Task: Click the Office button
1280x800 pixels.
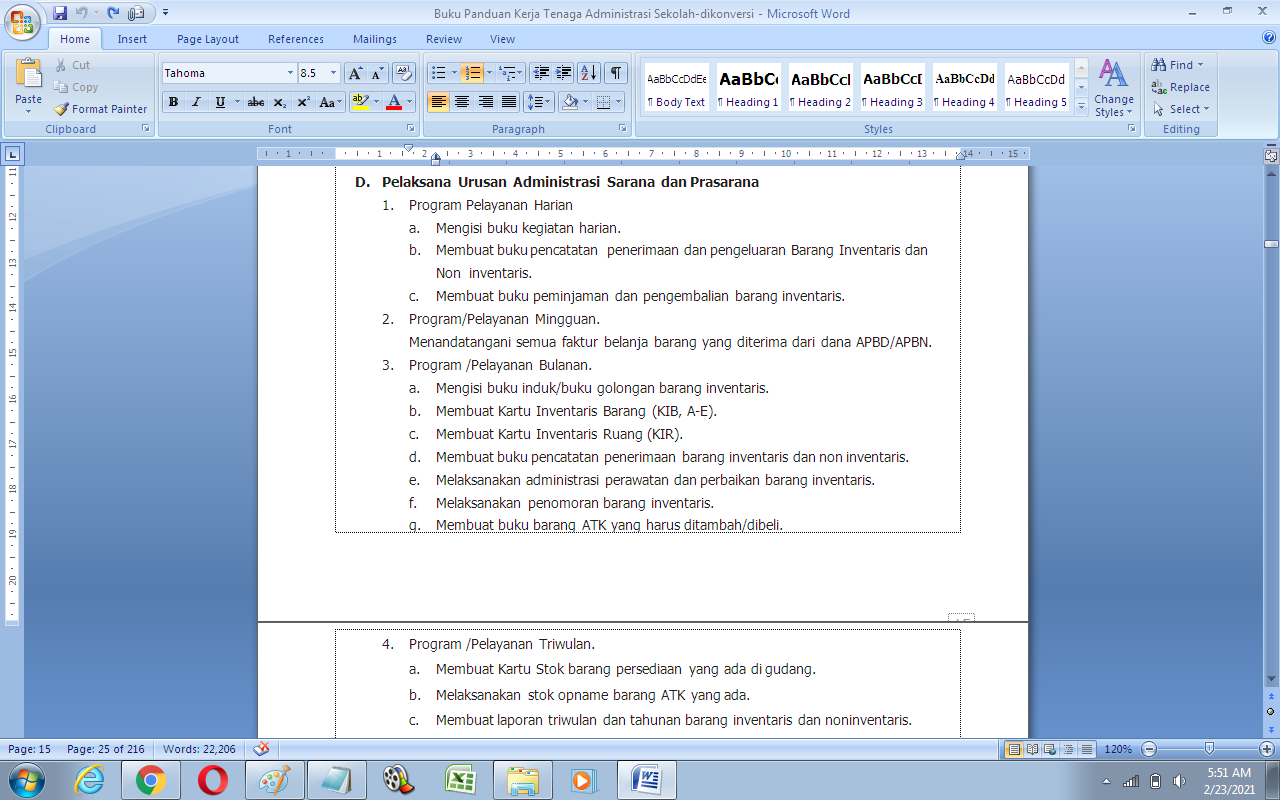Action: (x=21, y=21)
